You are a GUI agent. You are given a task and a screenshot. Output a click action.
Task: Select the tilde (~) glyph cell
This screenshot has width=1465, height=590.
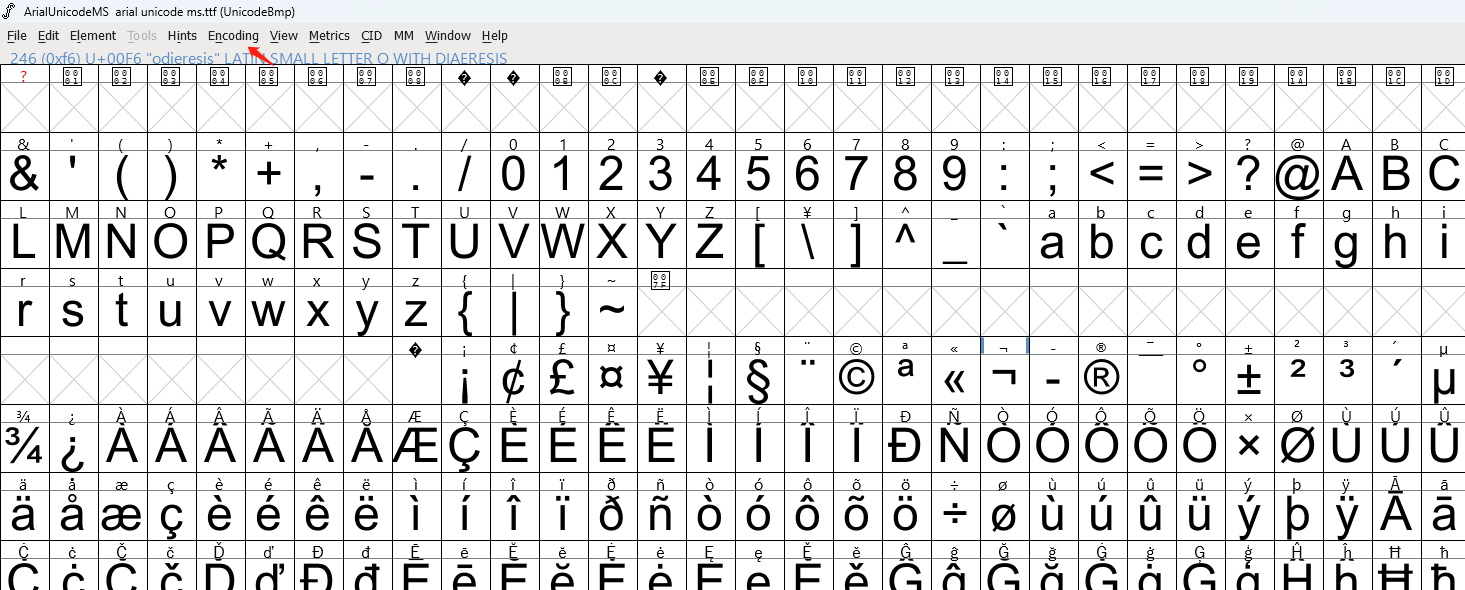coord(611,311)
